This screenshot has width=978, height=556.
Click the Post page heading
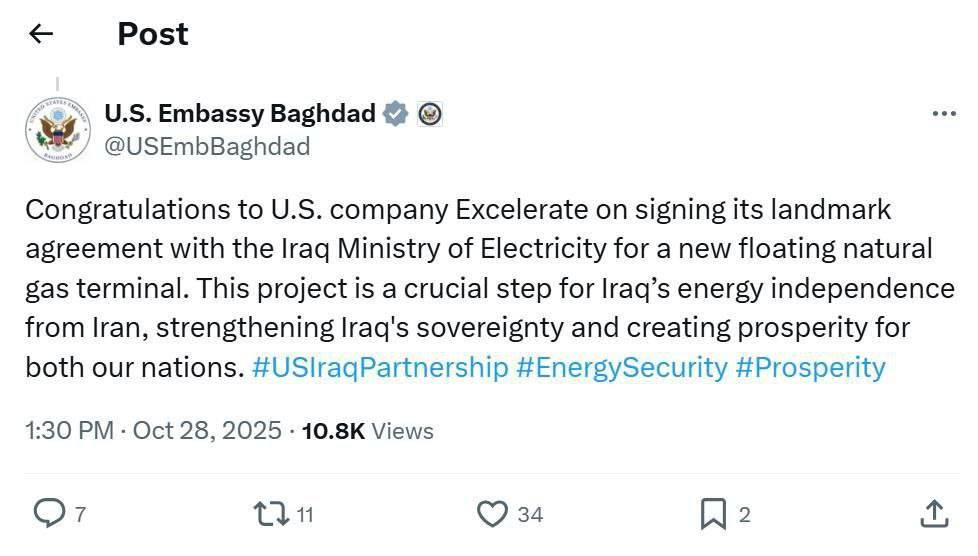153,34
